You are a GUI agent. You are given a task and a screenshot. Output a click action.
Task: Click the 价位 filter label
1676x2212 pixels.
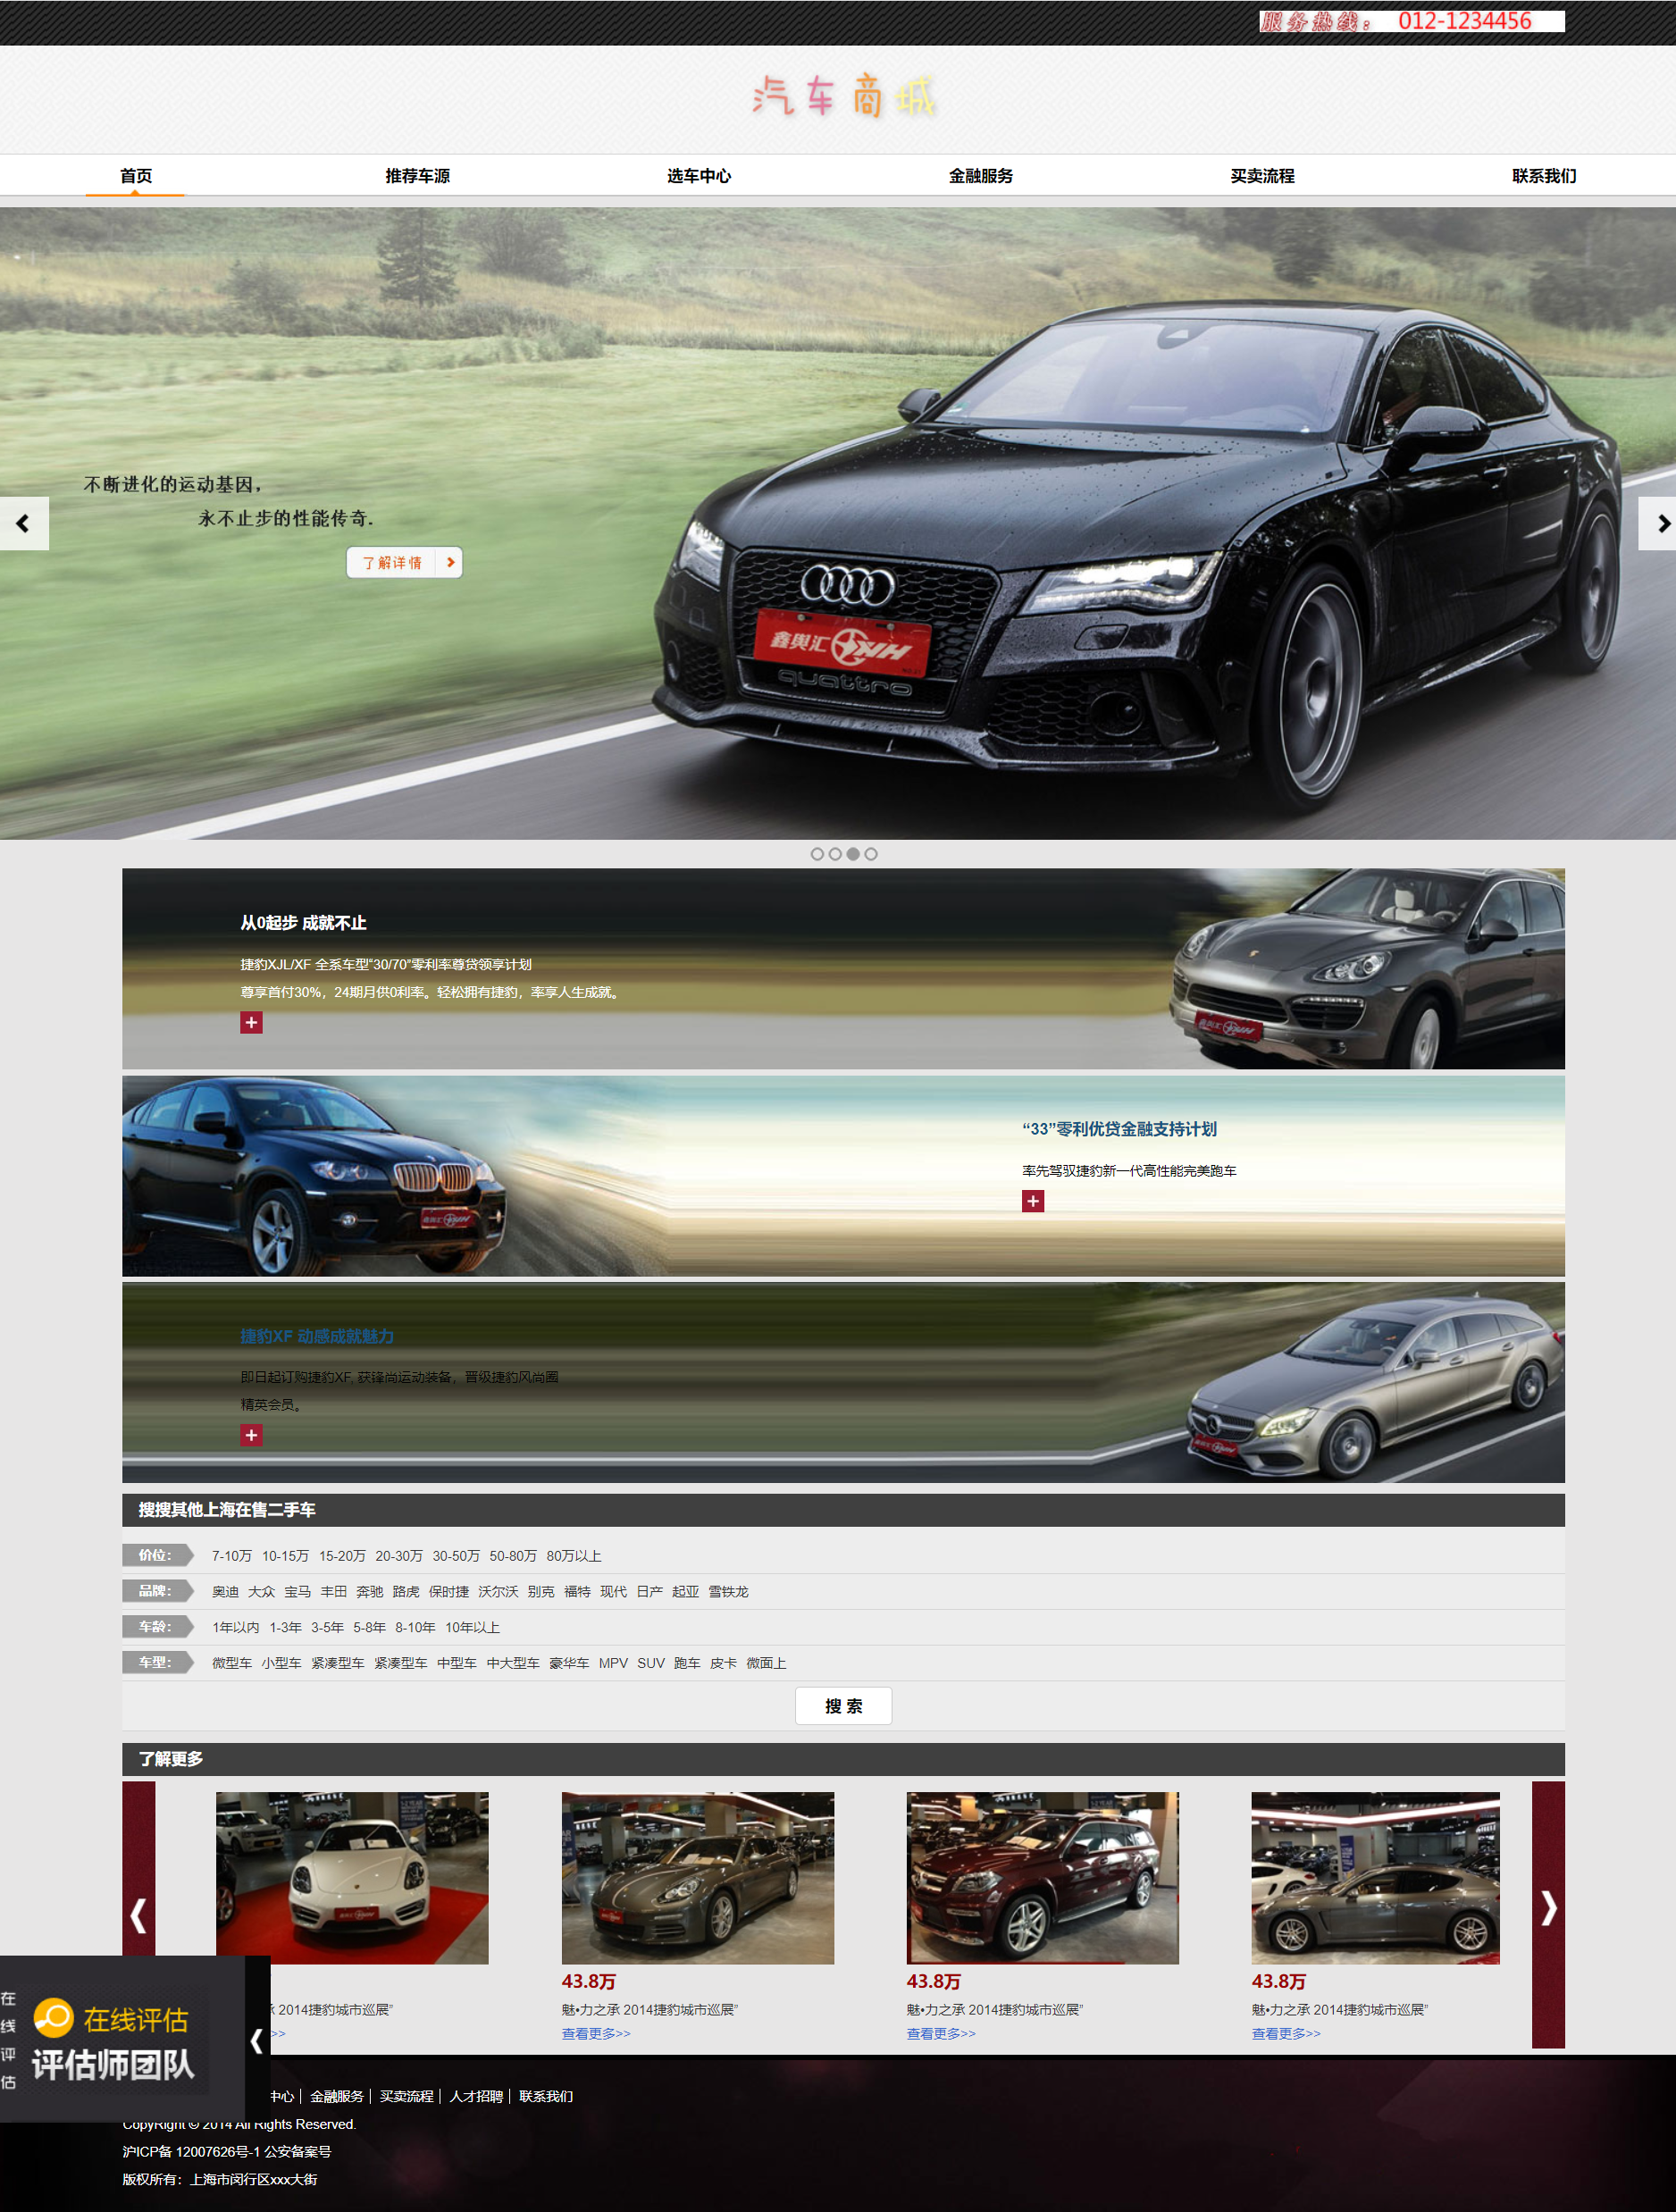tap(158, 1555)
